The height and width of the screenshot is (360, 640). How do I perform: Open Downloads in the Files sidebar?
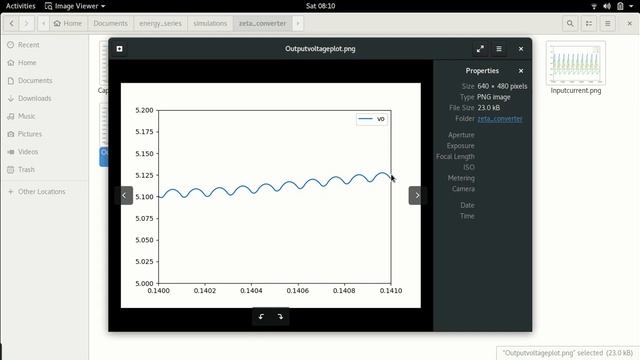(44, 98)
